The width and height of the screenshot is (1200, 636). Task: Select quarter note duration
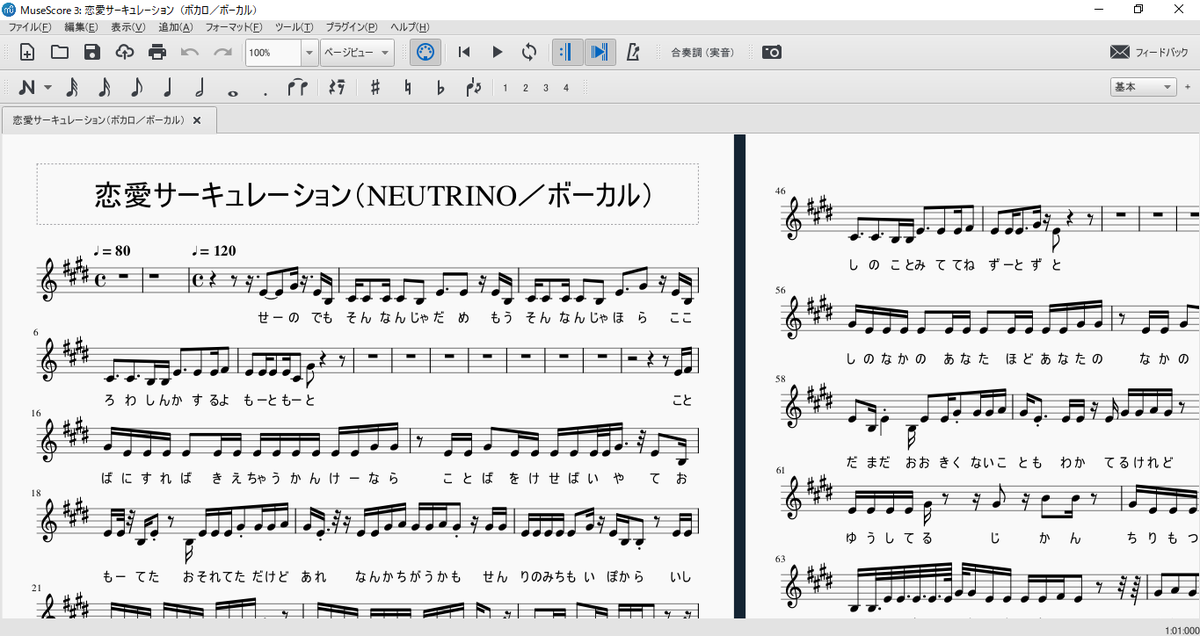(168, 88)
